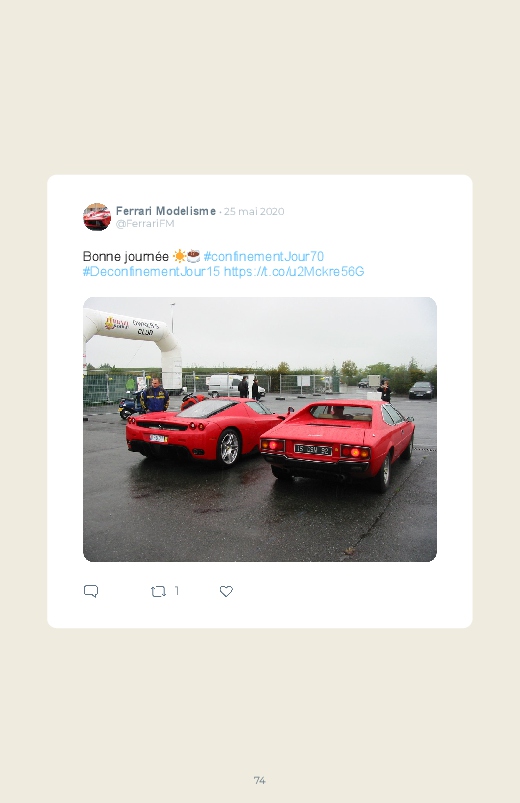The height and width of the screenshot is (803, 520).
Task: Open the #confinementJour70 hashtag
Action: tap(263, 256)
